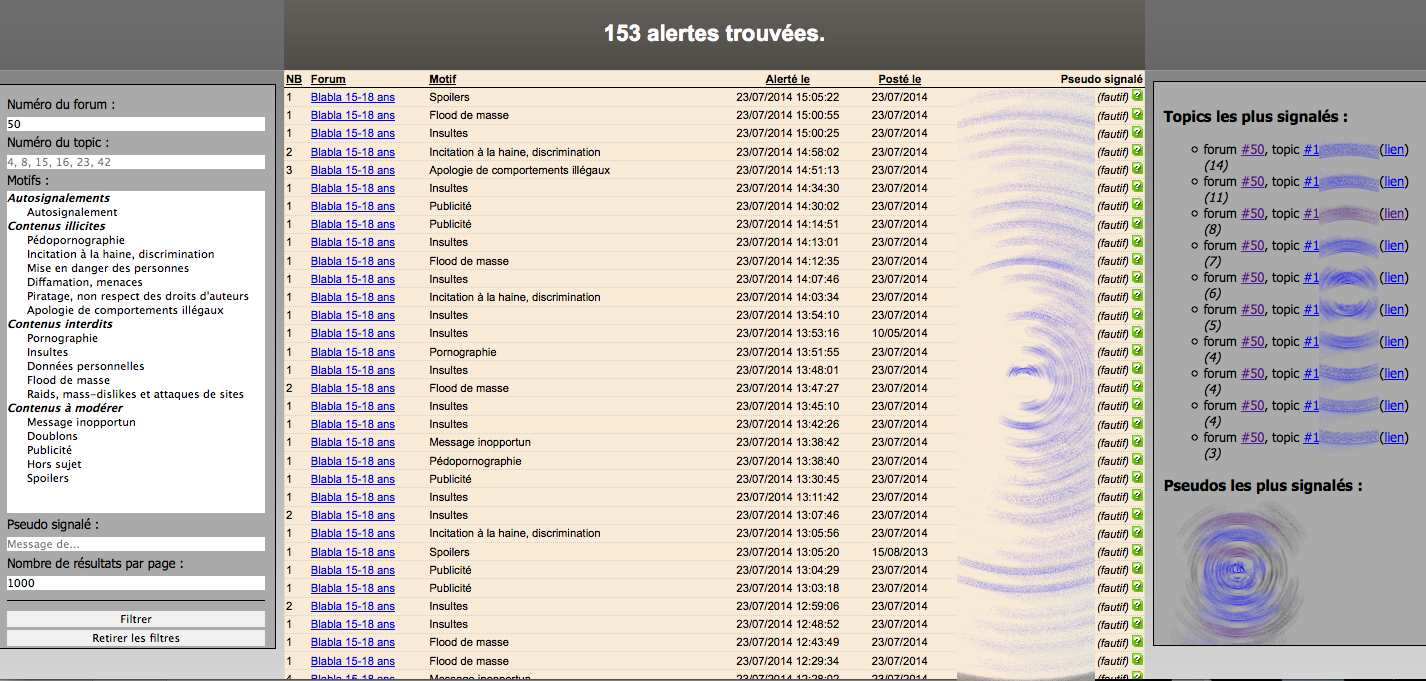Sort alerts by the 'Alerté le' column
The image size is (1426, 681).
click(787, 79)
